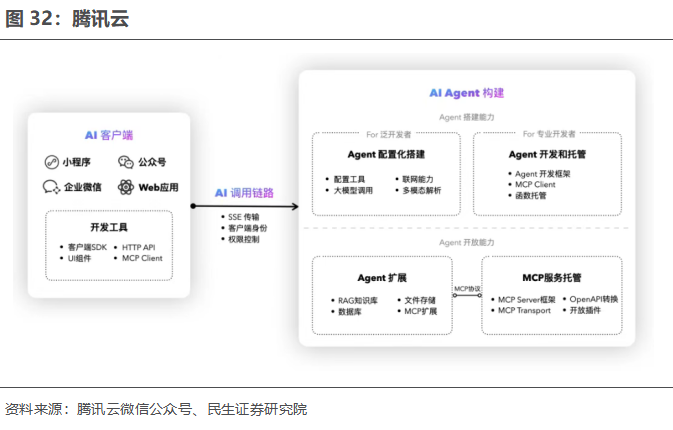The height and width of the screenshot is (430, 673).
Task: Select the 数据库 bullet
Action: coord(350,312)
